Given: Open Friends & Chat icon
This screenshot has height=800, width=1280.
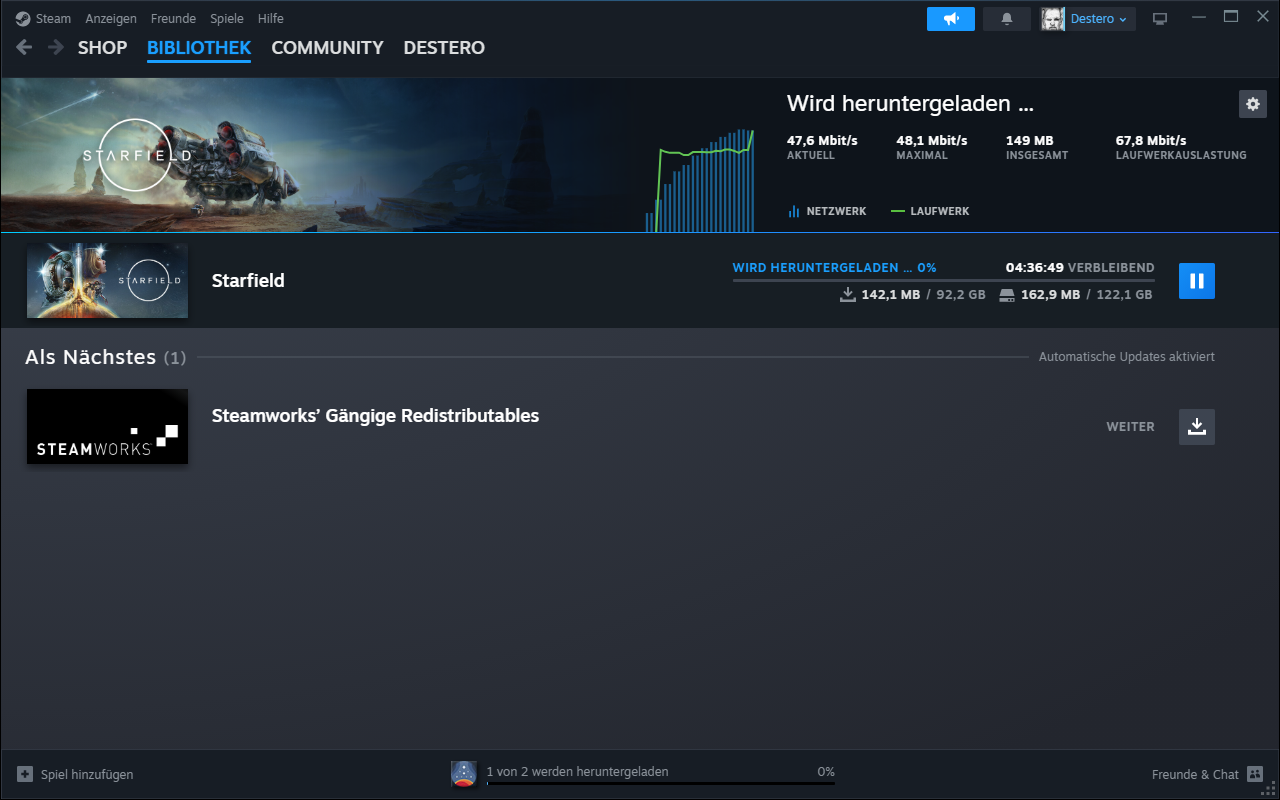Looking at the screenshot, I should (1255, 774).
